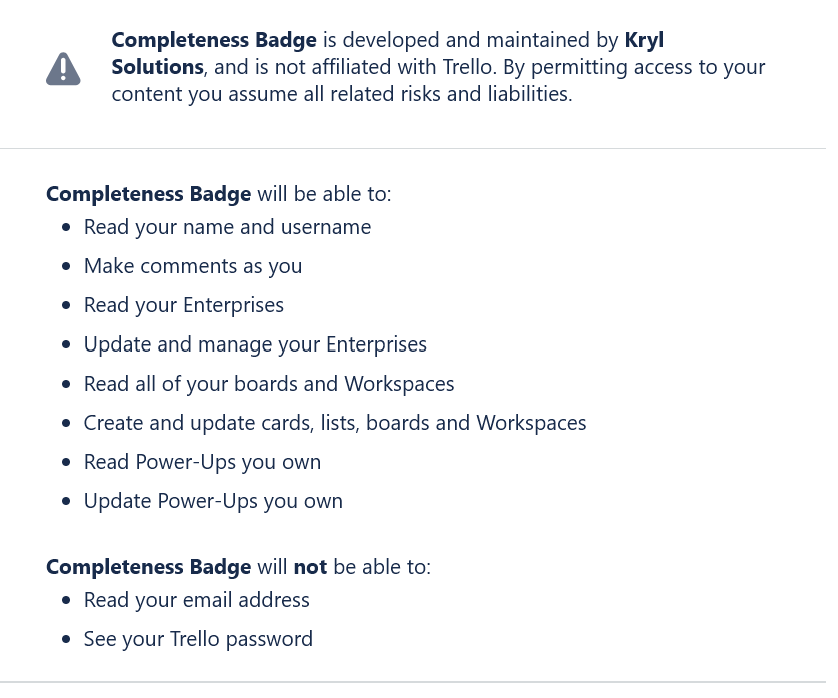Click the bold word 'not'
This screenshot has width=838, height=698.
pos(310,567)
